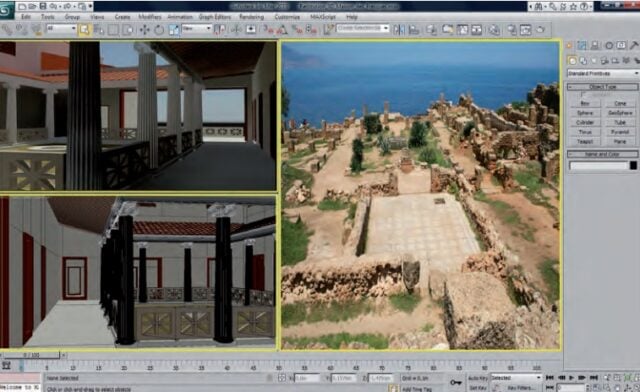The height and width of the screenshot is (392, 640).
Task: Click the New Scene icon in quick access toolbar
Action: [22, 6]
